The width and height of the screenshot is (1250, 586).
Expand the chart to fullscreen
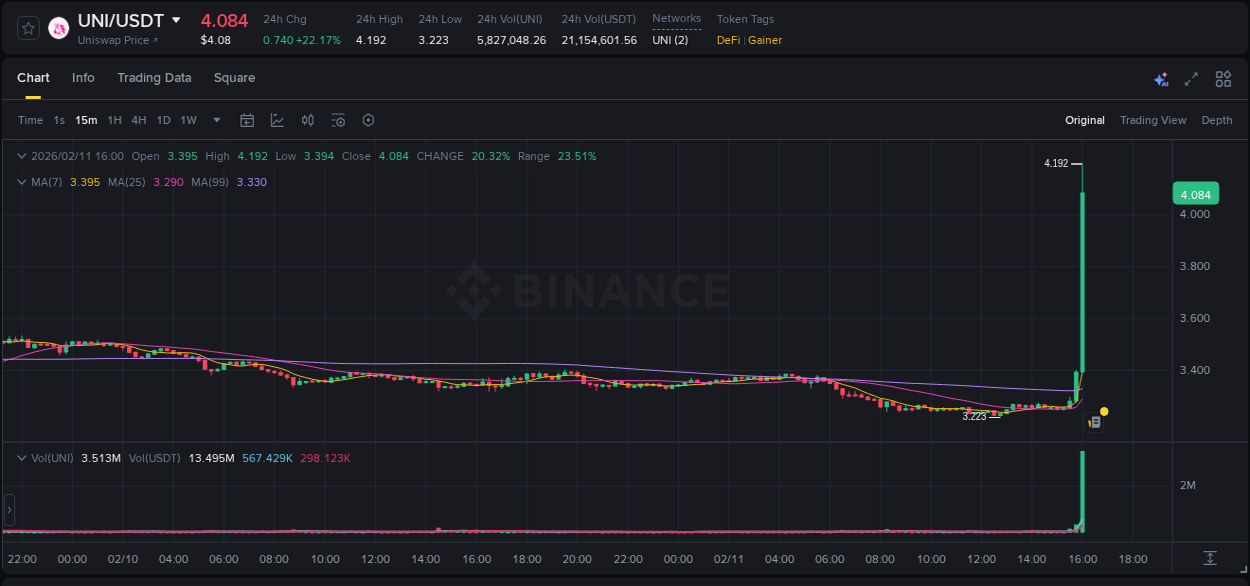pyautogui.click(x=1189, y=78)
